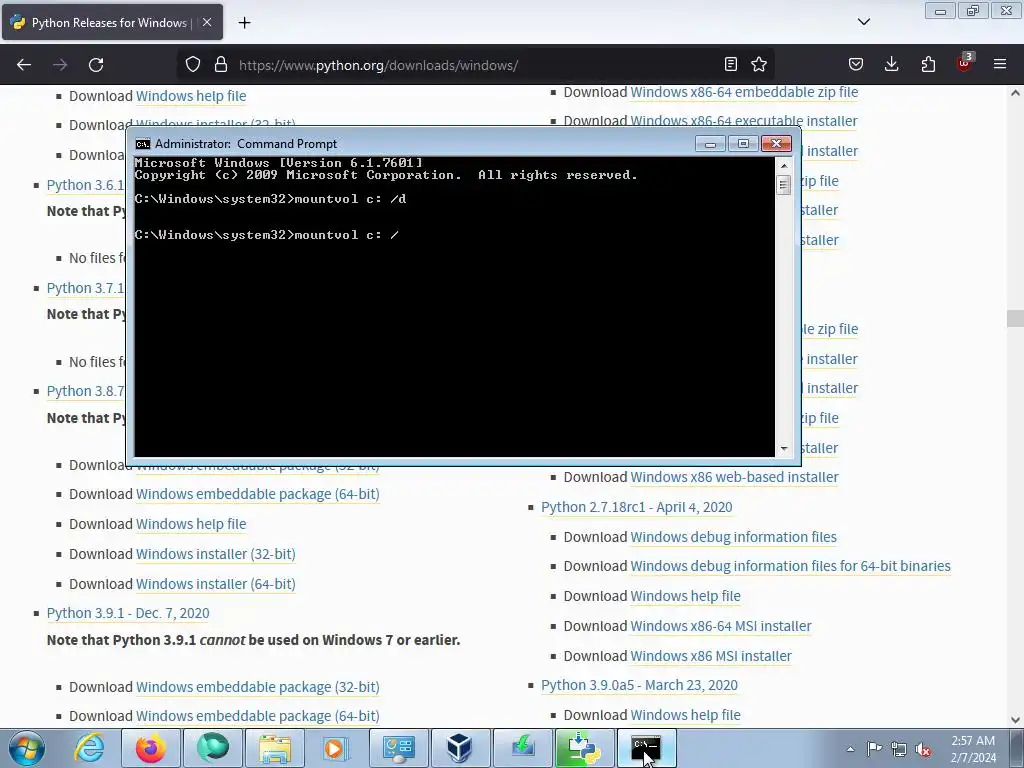Open Windows x86-64 embeddable zip file link
1024x768 pixels.
pos(744,92)
